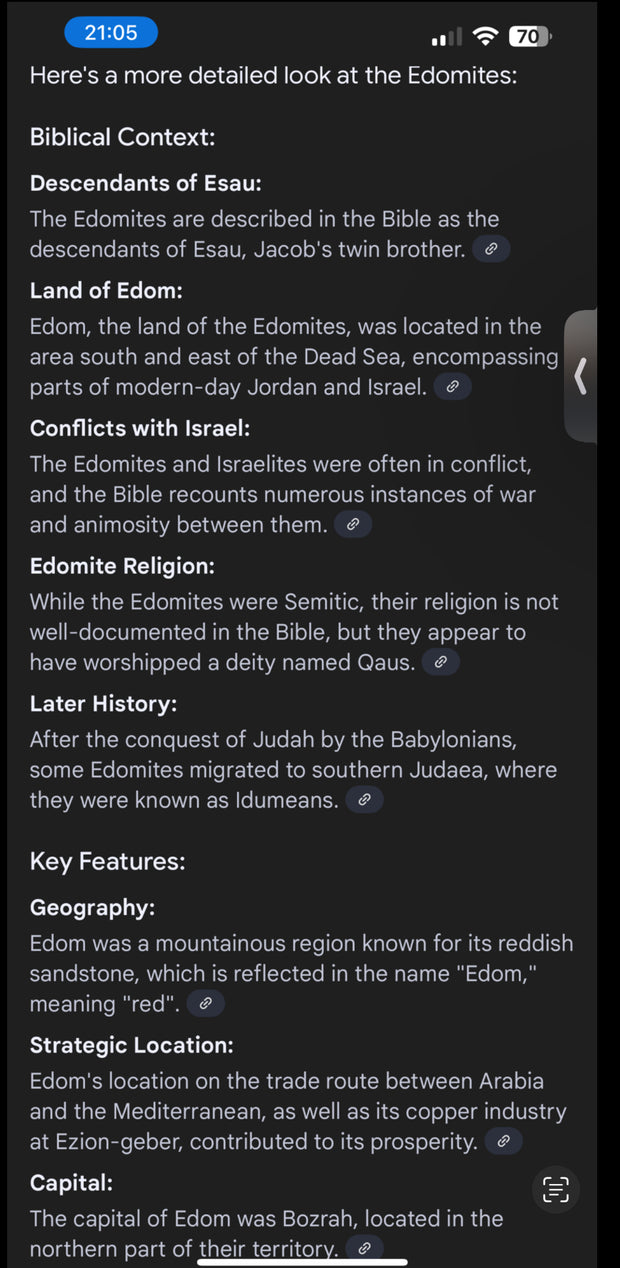Tap the status bar time 21:05
The image size is (620, 1268).
click(x=111, y=33)
